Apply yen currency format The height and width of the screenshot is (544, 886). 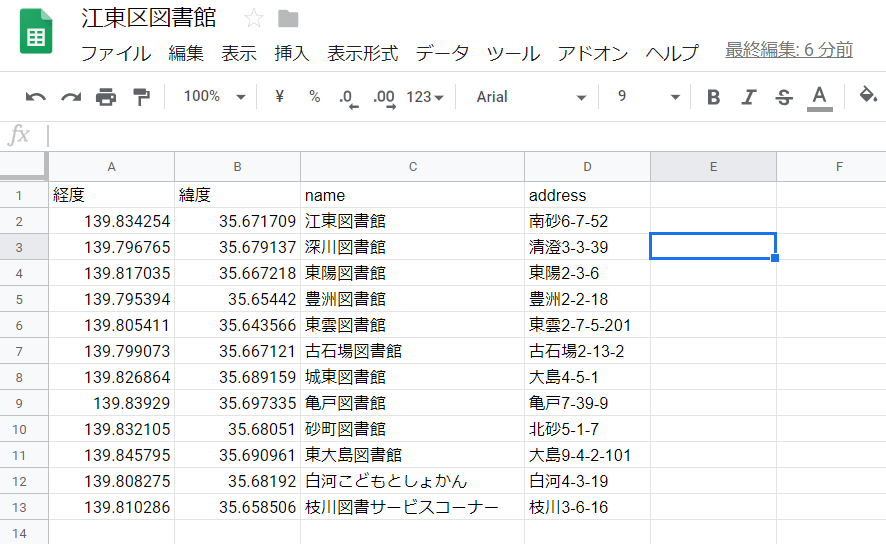[x=279, y=97]
